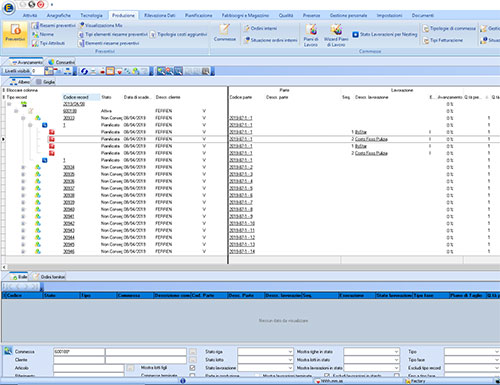
Task: Click the Cliente code input field
Action: click(x=79, y=360)
